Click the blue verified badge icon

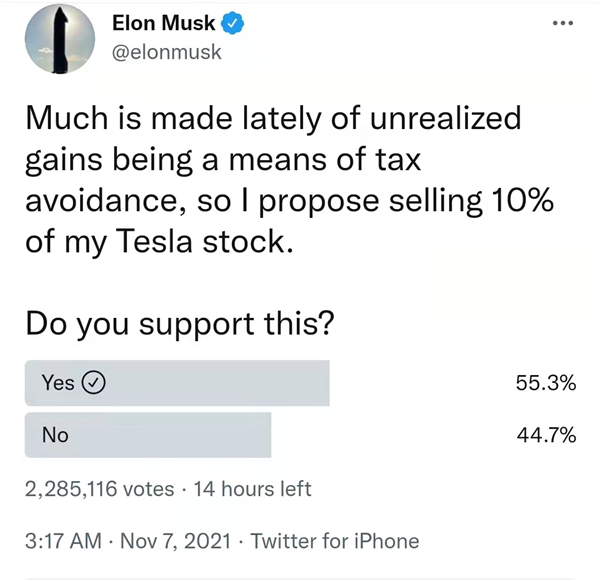coord(232,23)
